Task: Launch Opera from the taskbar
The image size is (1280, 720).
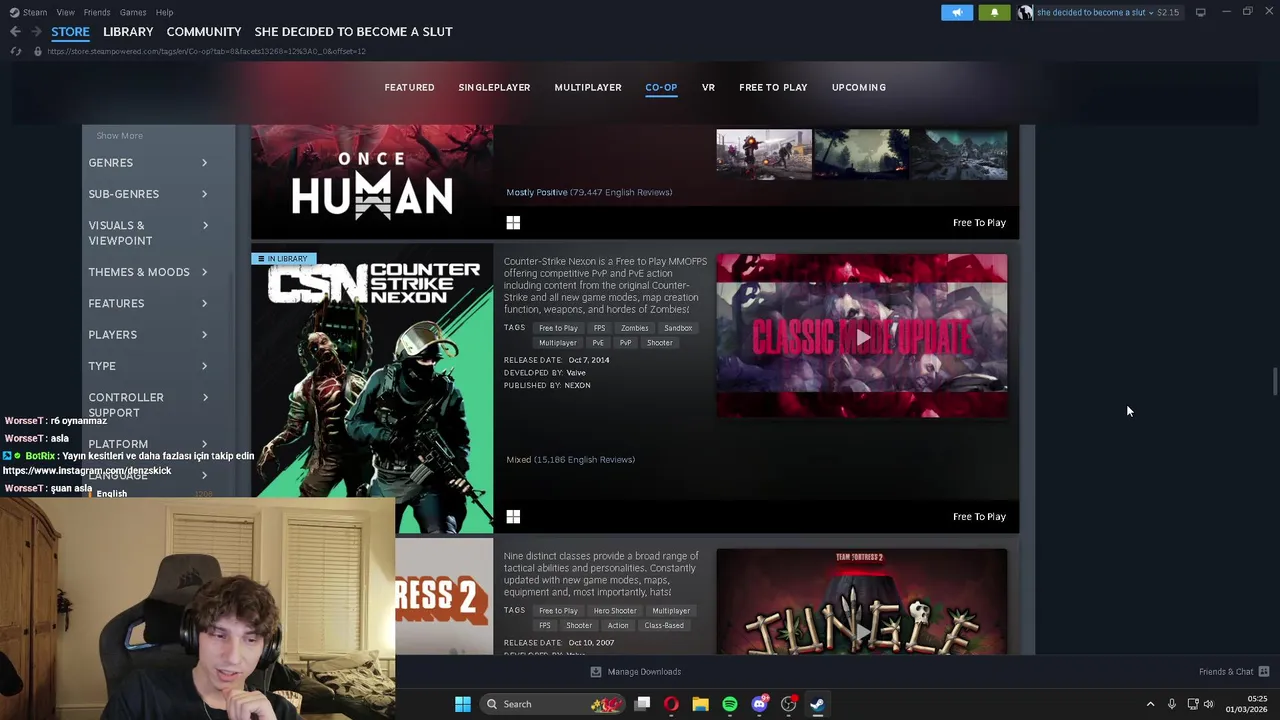Action: 671,704
